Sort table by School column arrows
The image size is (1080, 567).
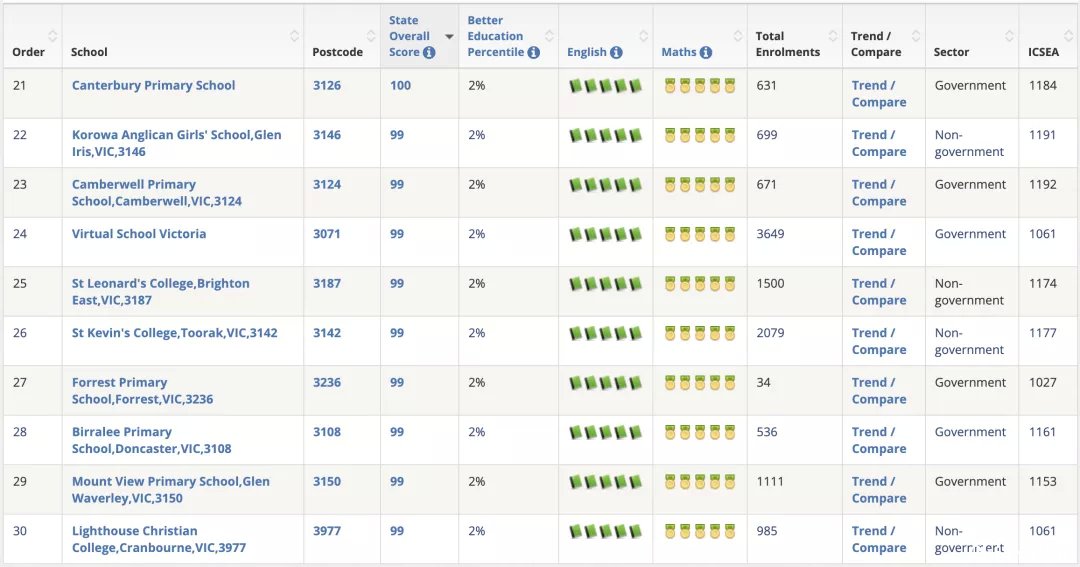(294, 36)
